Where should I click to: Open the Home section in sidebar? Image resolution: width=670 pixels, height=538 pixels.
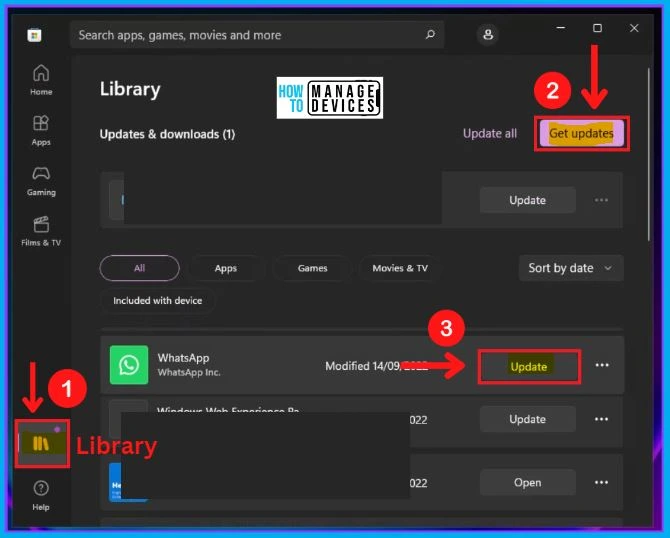point(41,80)
